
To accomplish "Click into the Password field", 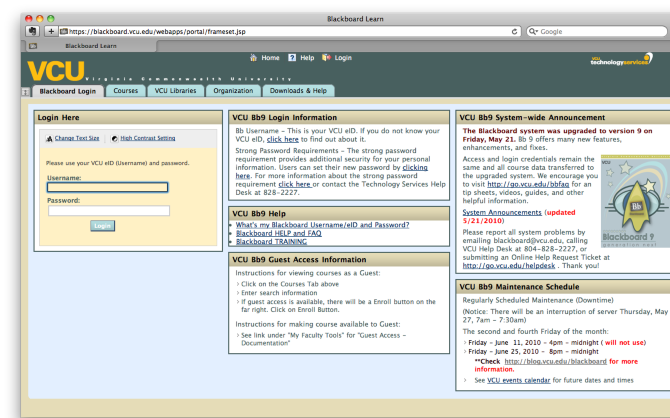I will point(108,210).
